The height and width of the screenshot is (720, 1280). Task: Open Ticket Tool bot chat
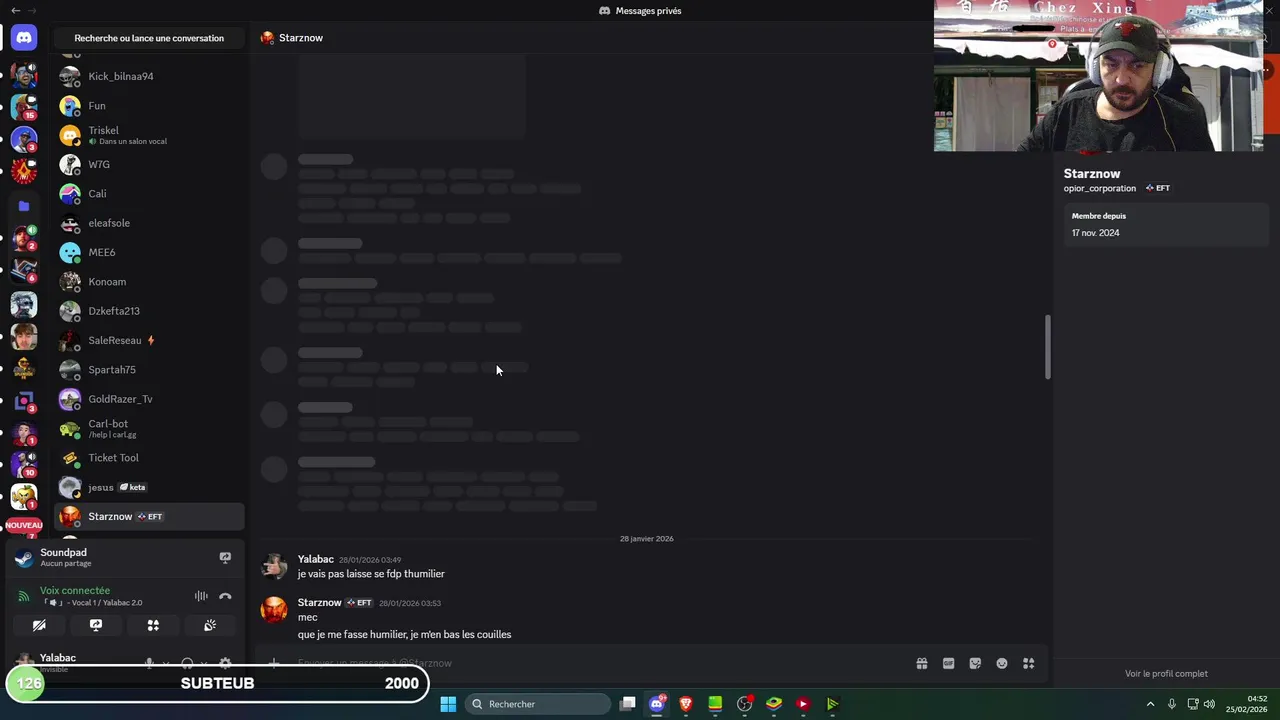pyautogui.click(x=149, y=458)
